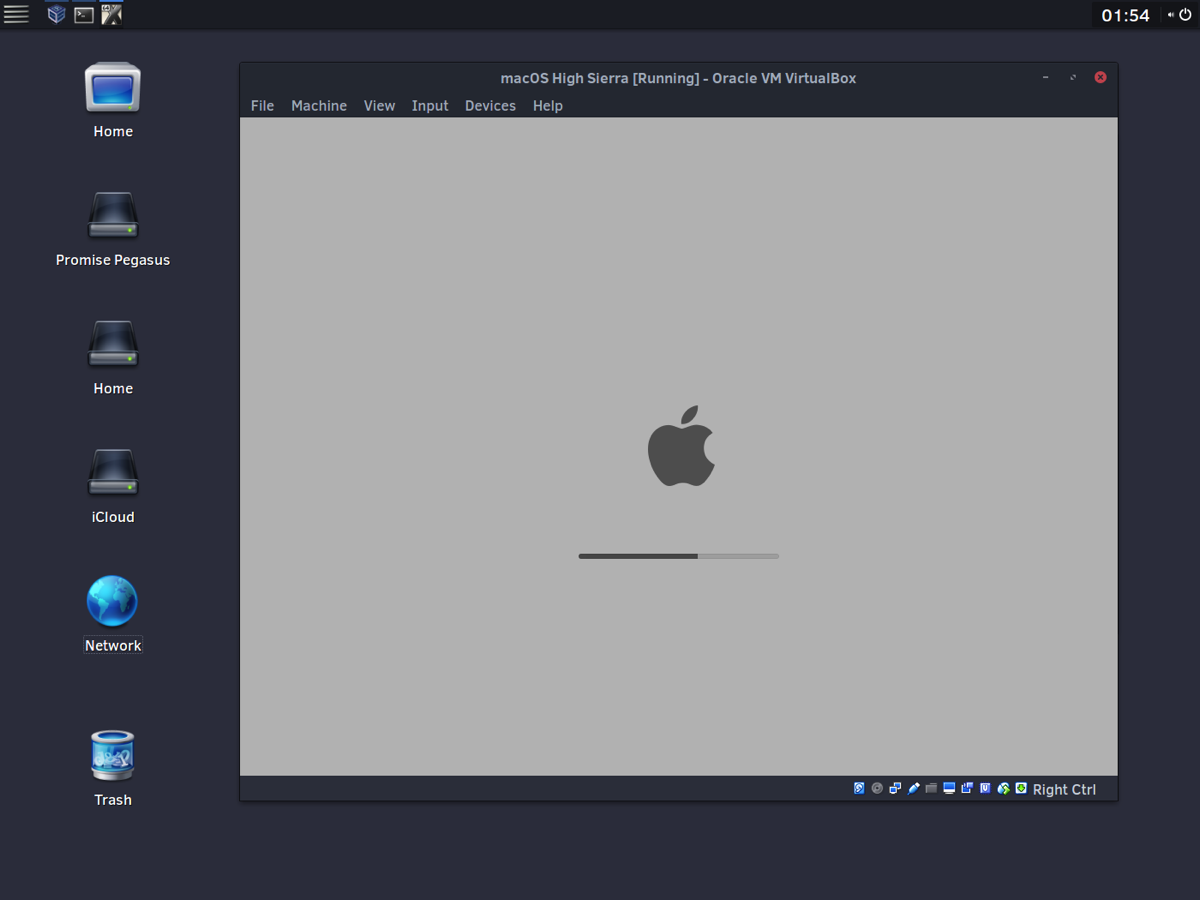Click the 01:54 clock
Image resolution: width=1200 pixels, height=900 pixels.
click(1126, 15)
